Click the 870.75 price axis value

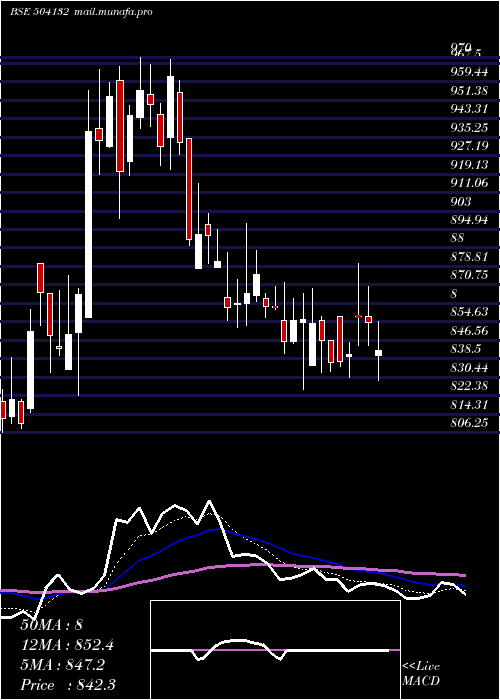tap(469, 275)
